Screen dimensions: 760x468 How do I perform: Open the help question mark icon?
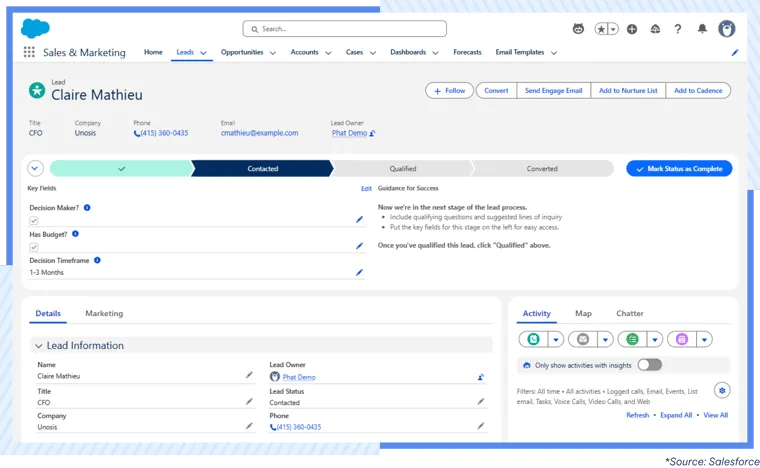coord(677,29)
